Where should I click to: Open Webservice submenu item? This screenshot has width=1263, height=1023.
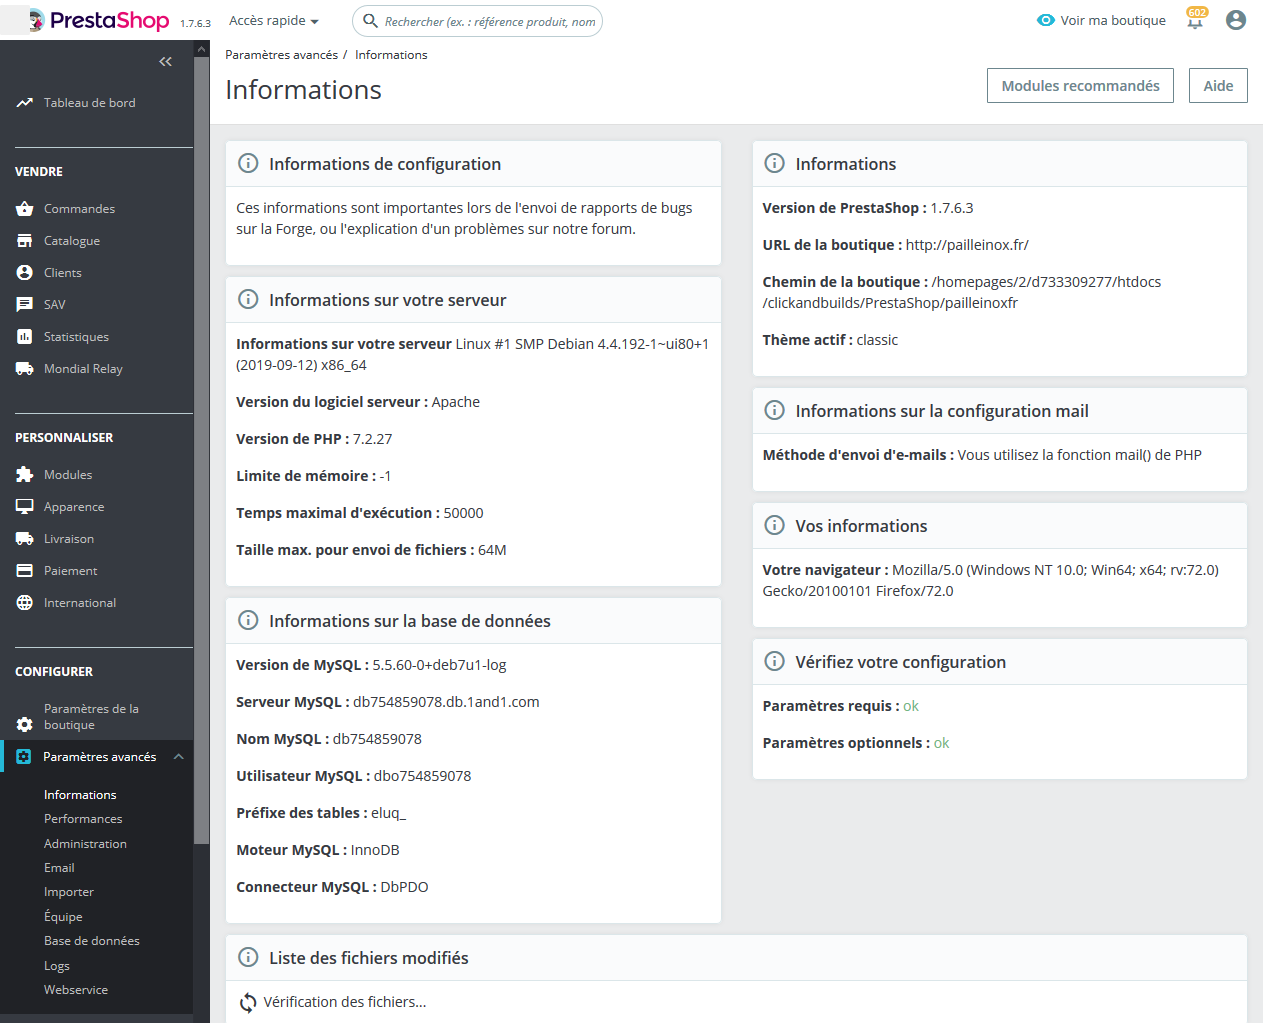tap(76, 990)
